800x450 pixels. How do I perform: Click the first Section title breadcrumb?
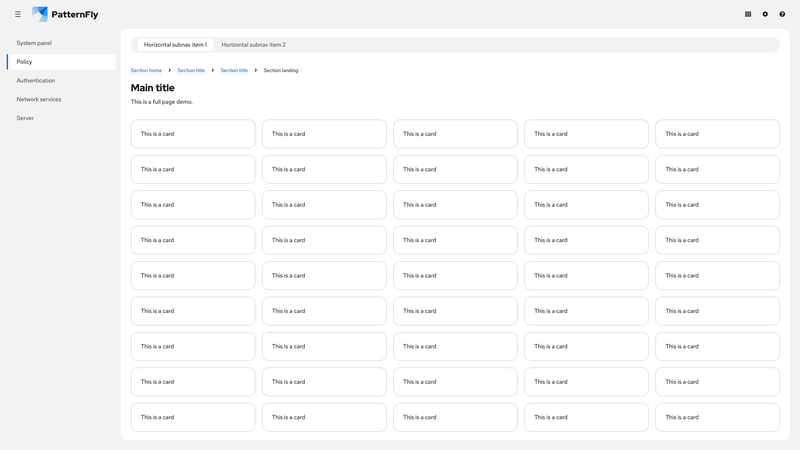coord(191,70)
